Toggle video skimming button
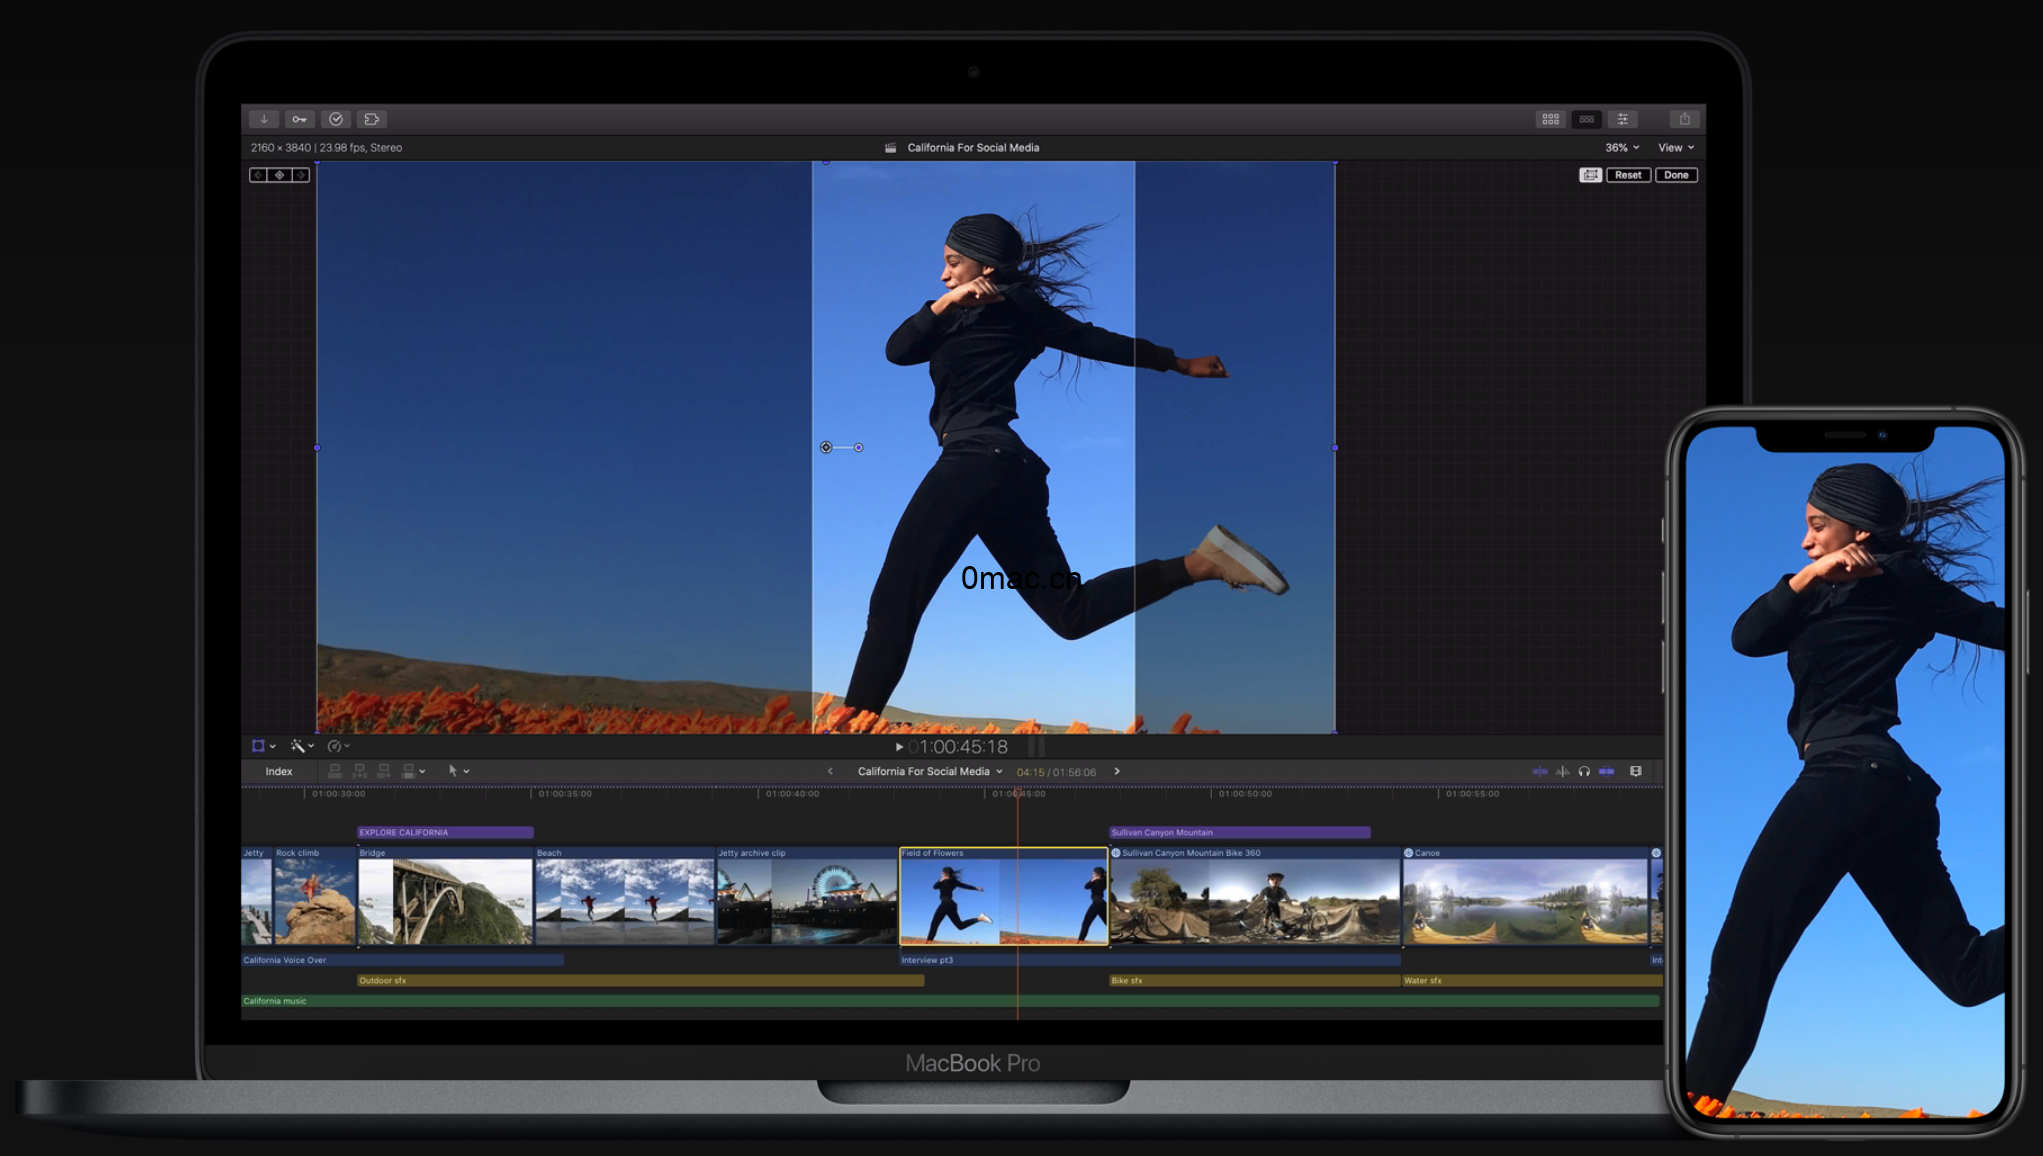This screenshot has width=2043, height=1156. tap(1540, 771)
